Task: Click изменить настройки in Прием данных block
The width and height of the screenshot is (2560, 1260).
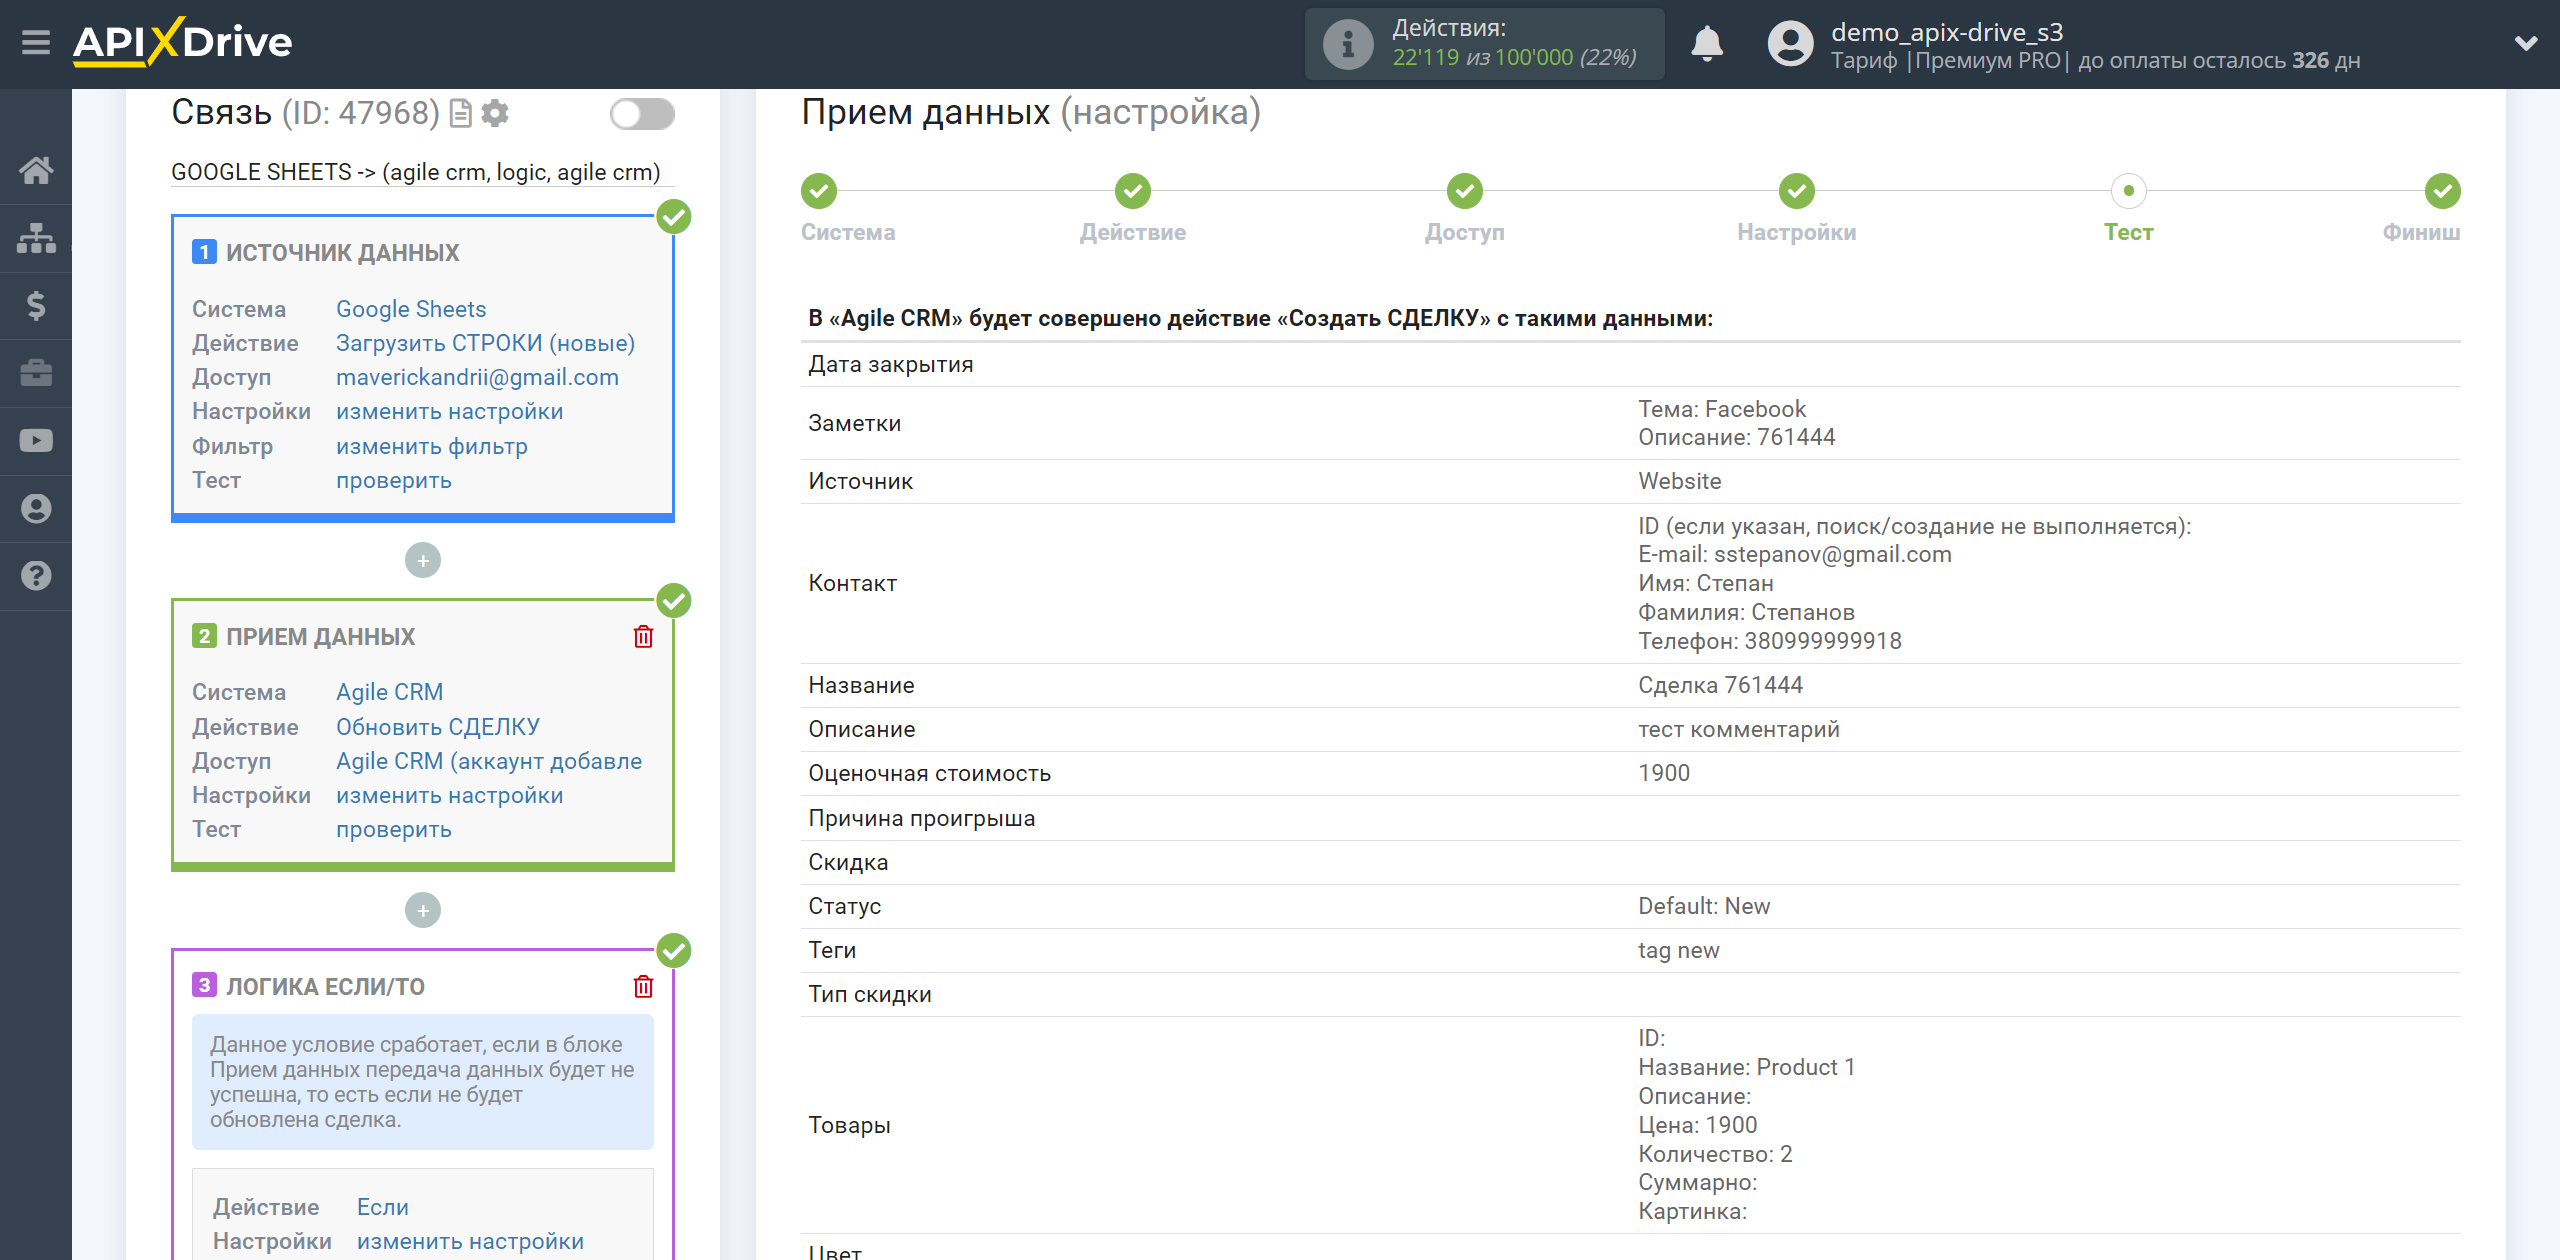Action: click(x=450, y=795)
